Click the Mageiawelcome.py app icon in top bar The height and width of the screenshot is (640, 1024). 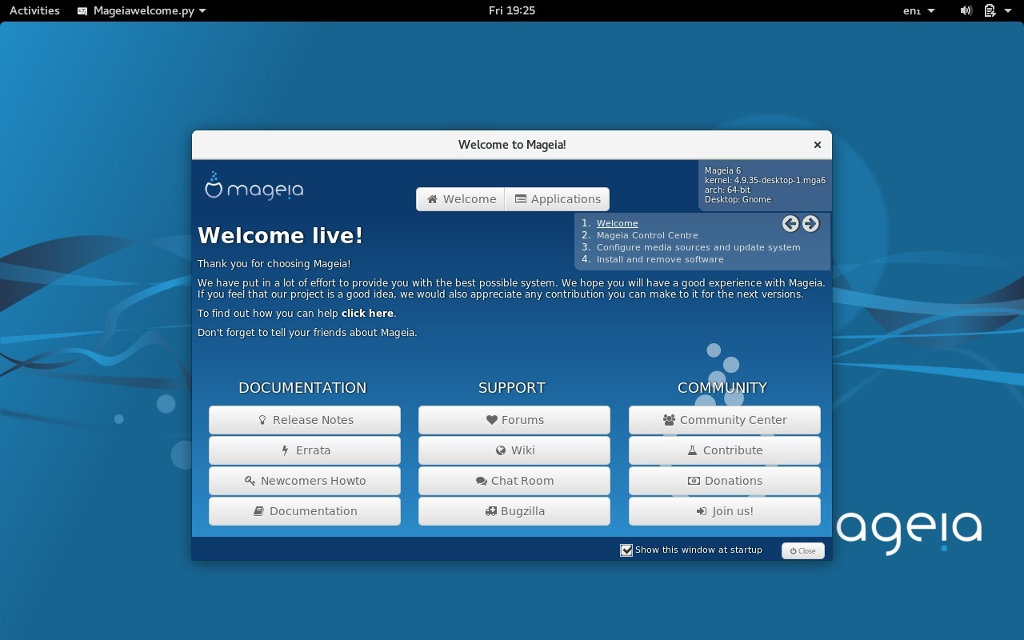82,11
